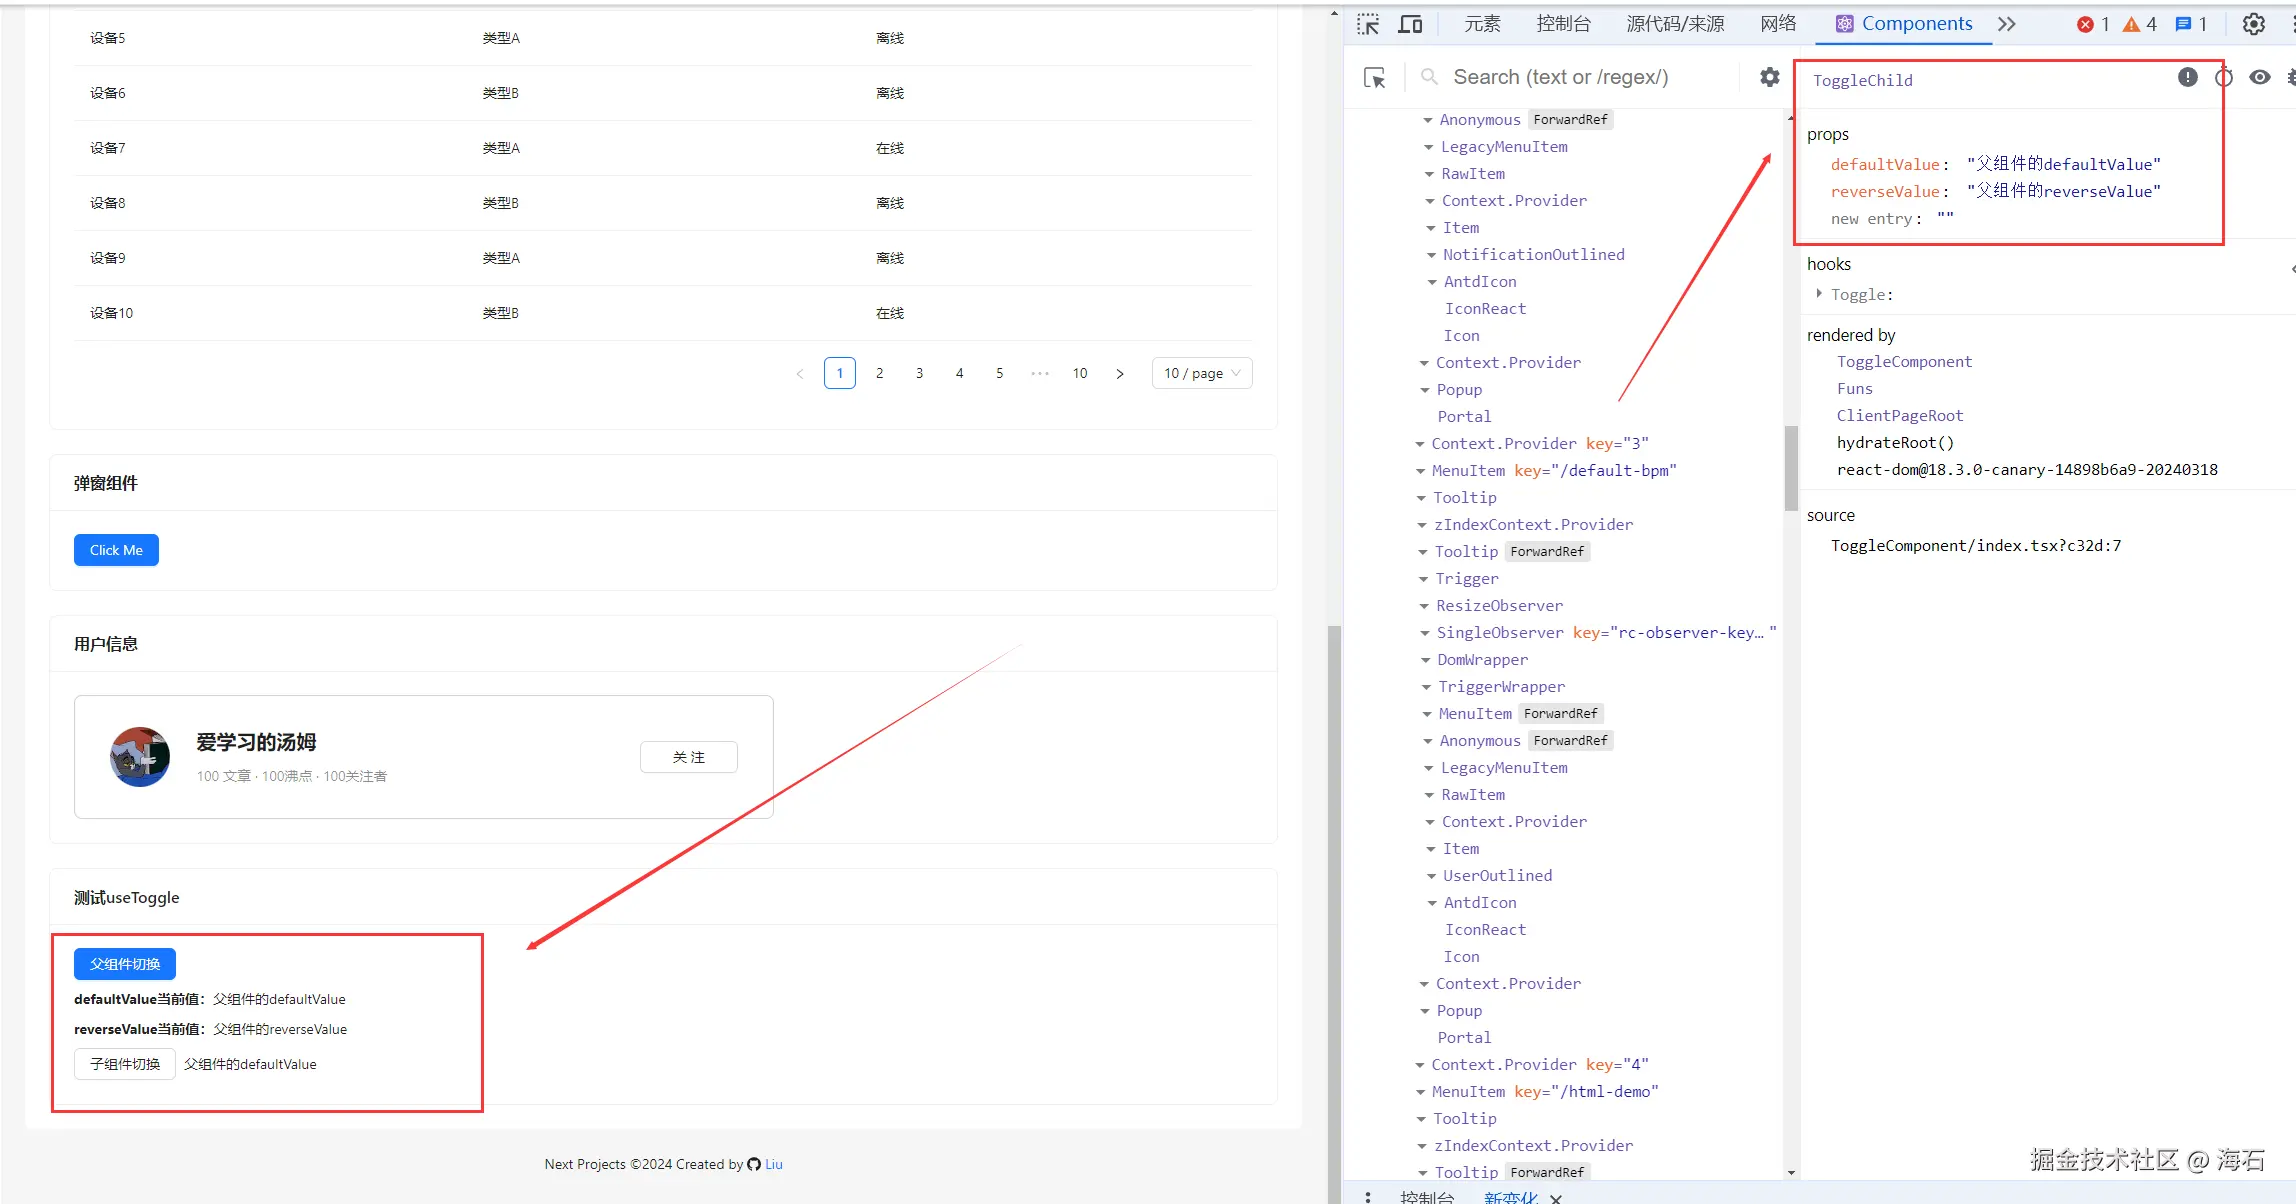
Task: Click the warning count triangle badge
Action: 2139,24
